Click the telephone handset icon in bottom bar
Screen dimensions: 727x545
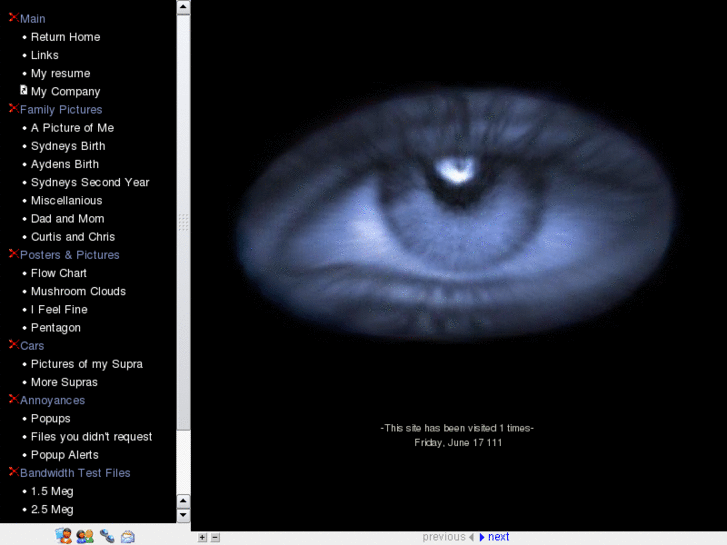coord(107,536)
